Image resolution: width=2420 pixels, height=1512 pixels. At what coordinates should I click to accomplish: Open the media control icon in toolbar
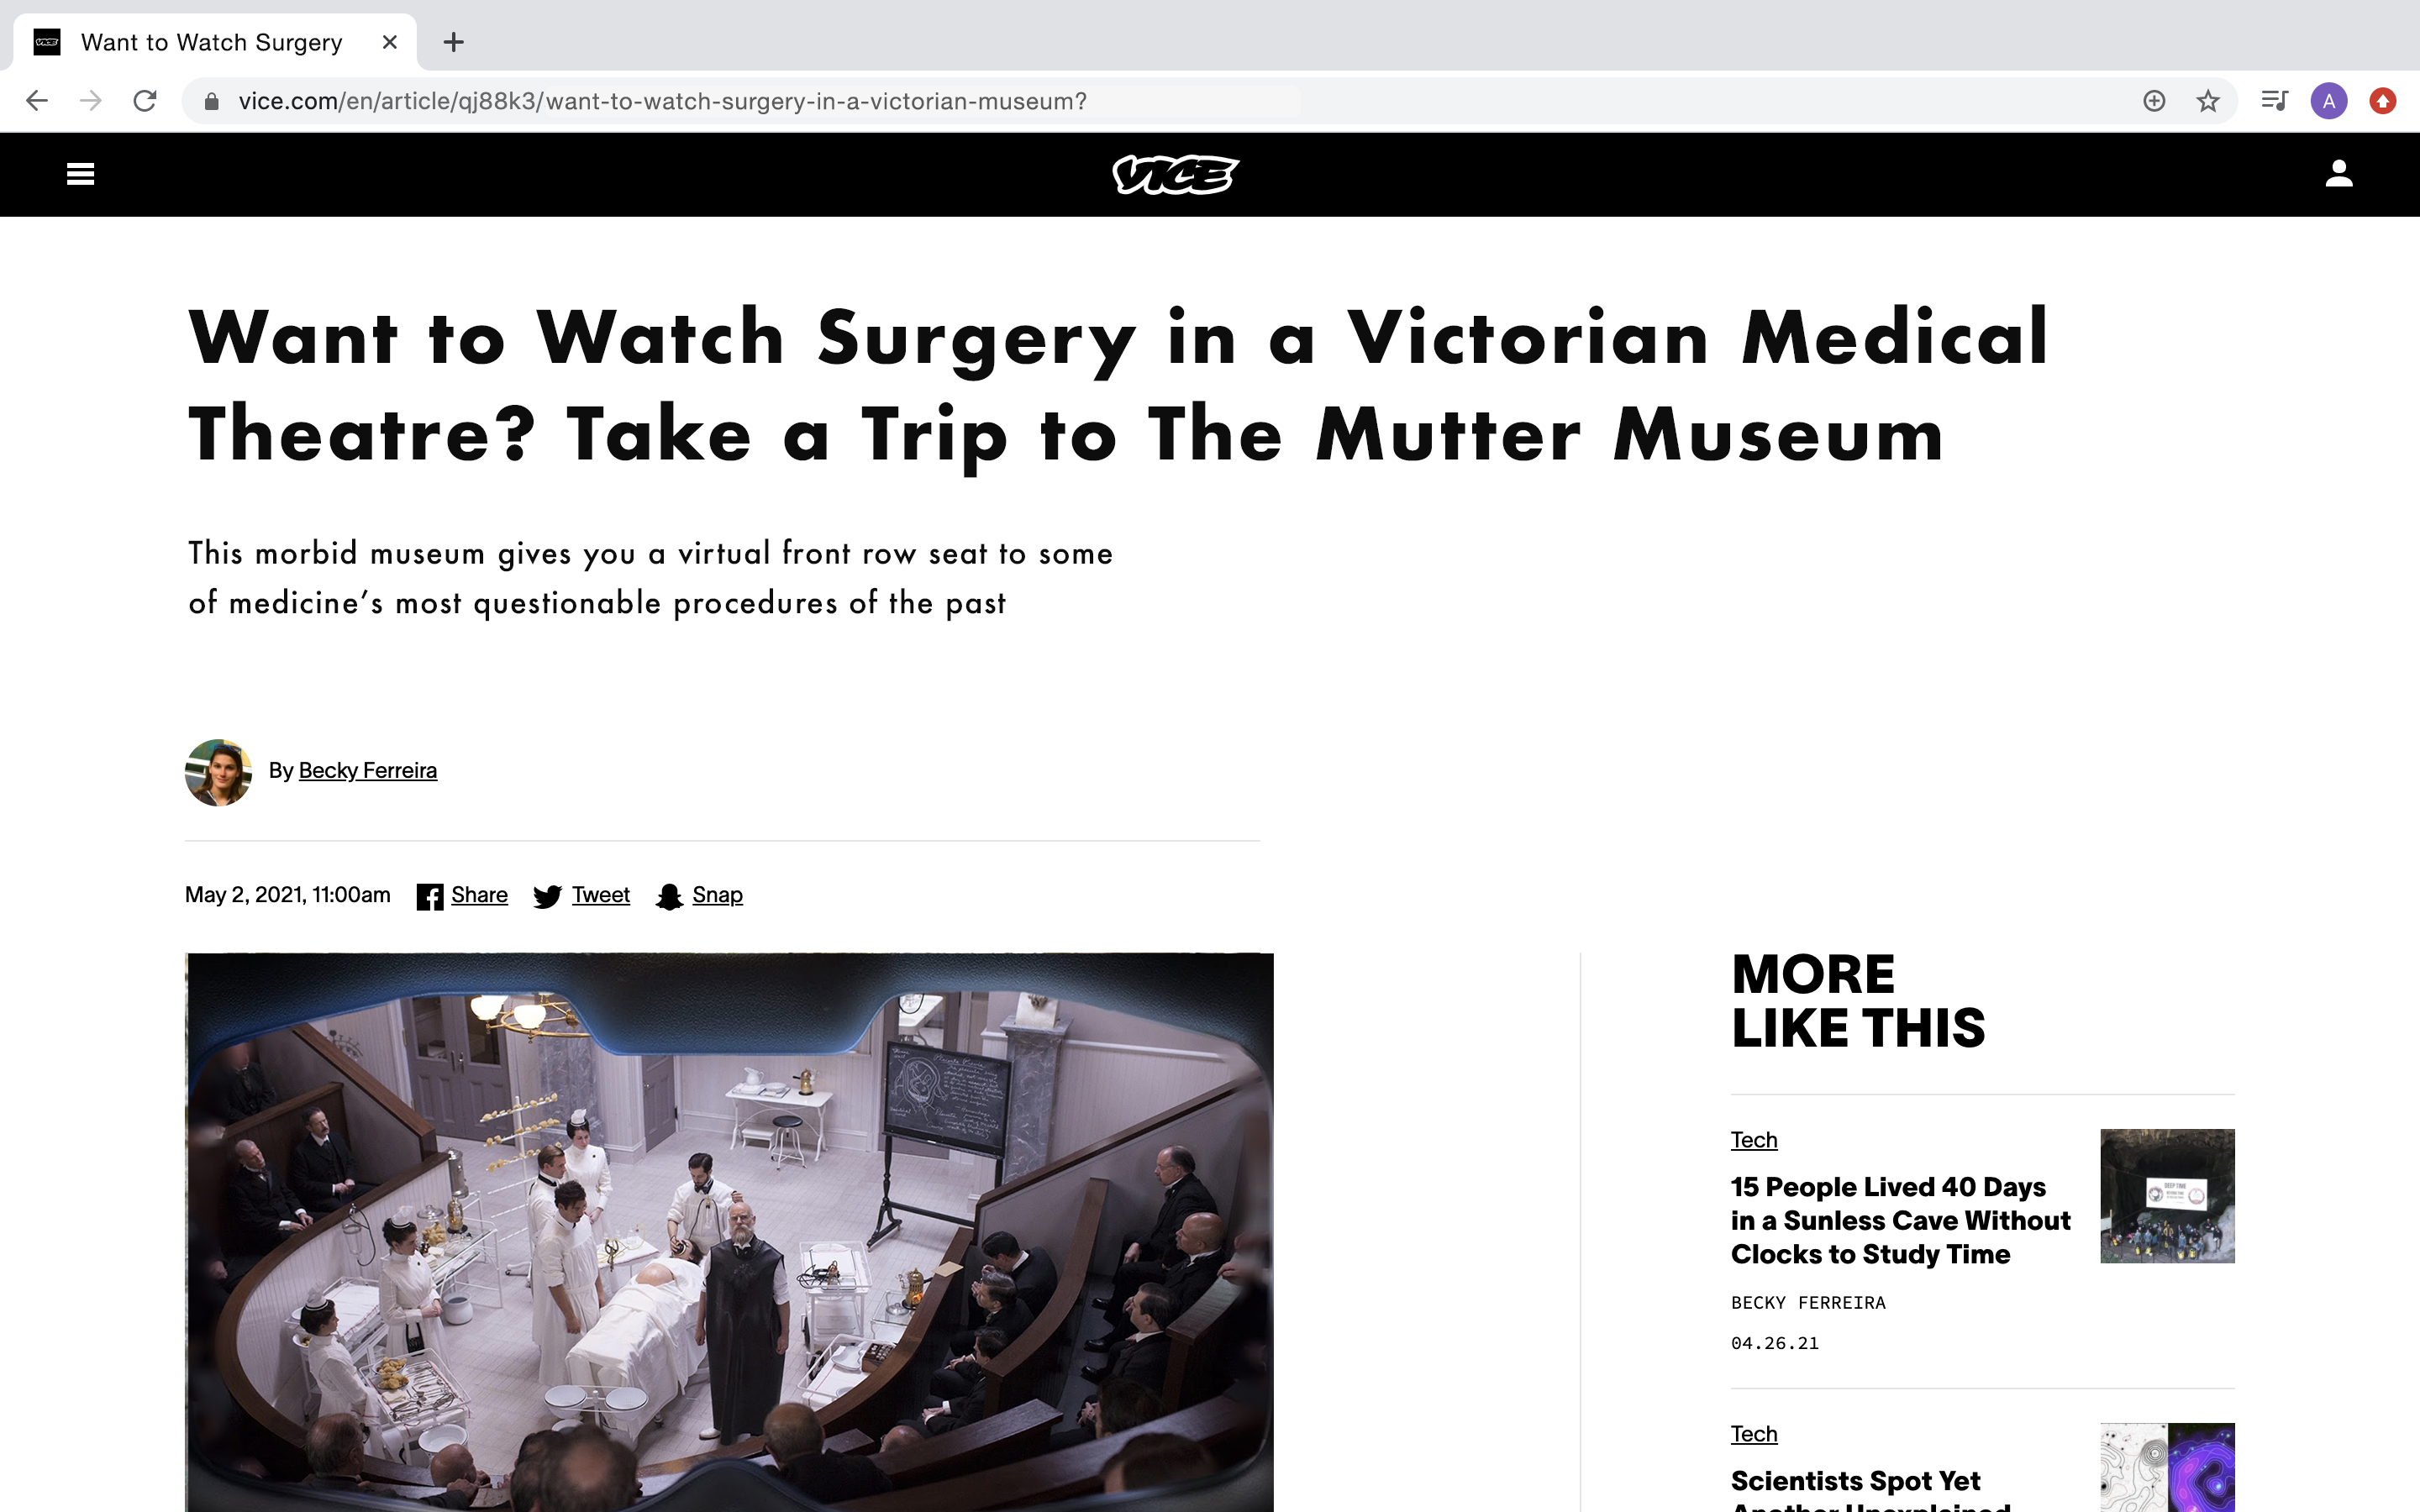pyautogui.click(x=2274, y=101)
